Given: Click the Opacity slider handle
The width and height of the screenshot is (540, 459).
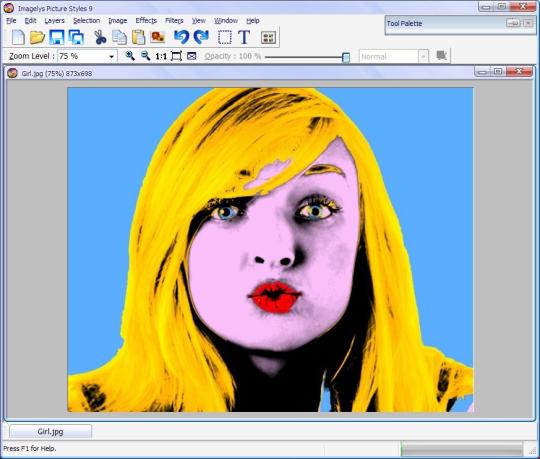Looking at the screenshot, I should [346, 57].
